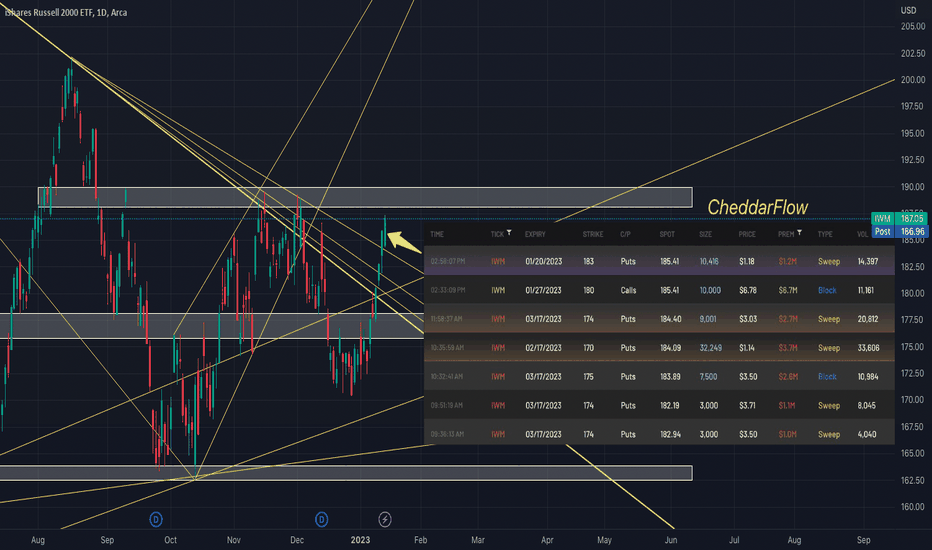Click the $6.7M premium value
This screenshot has width=932, height=550.
click(788, 290)
